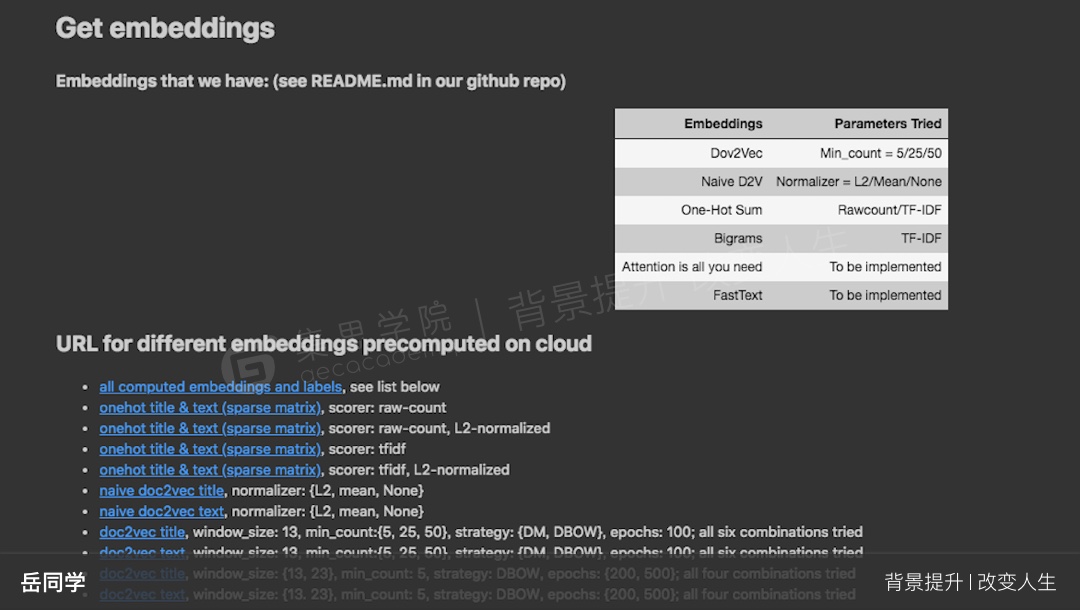The height and width of the screenshot is (610, 1080).
Task: Open the faded doc2vec title link with epochs {200, 500}
Action: coord(142,573)
